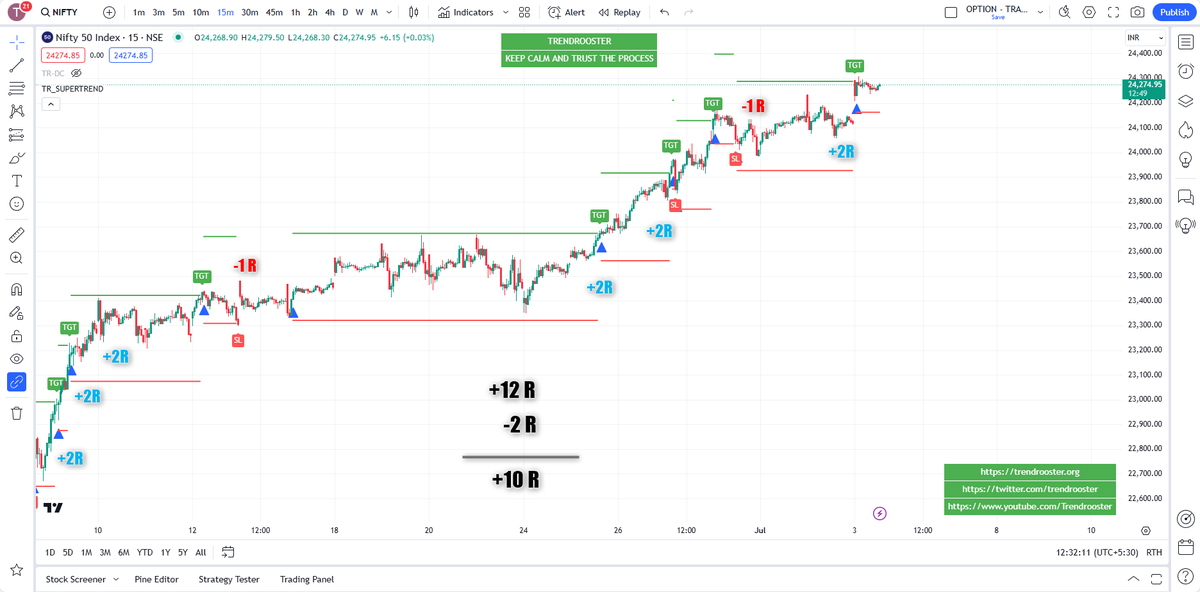
Task: Select the ruler measure tool
Action: [17, 235]
